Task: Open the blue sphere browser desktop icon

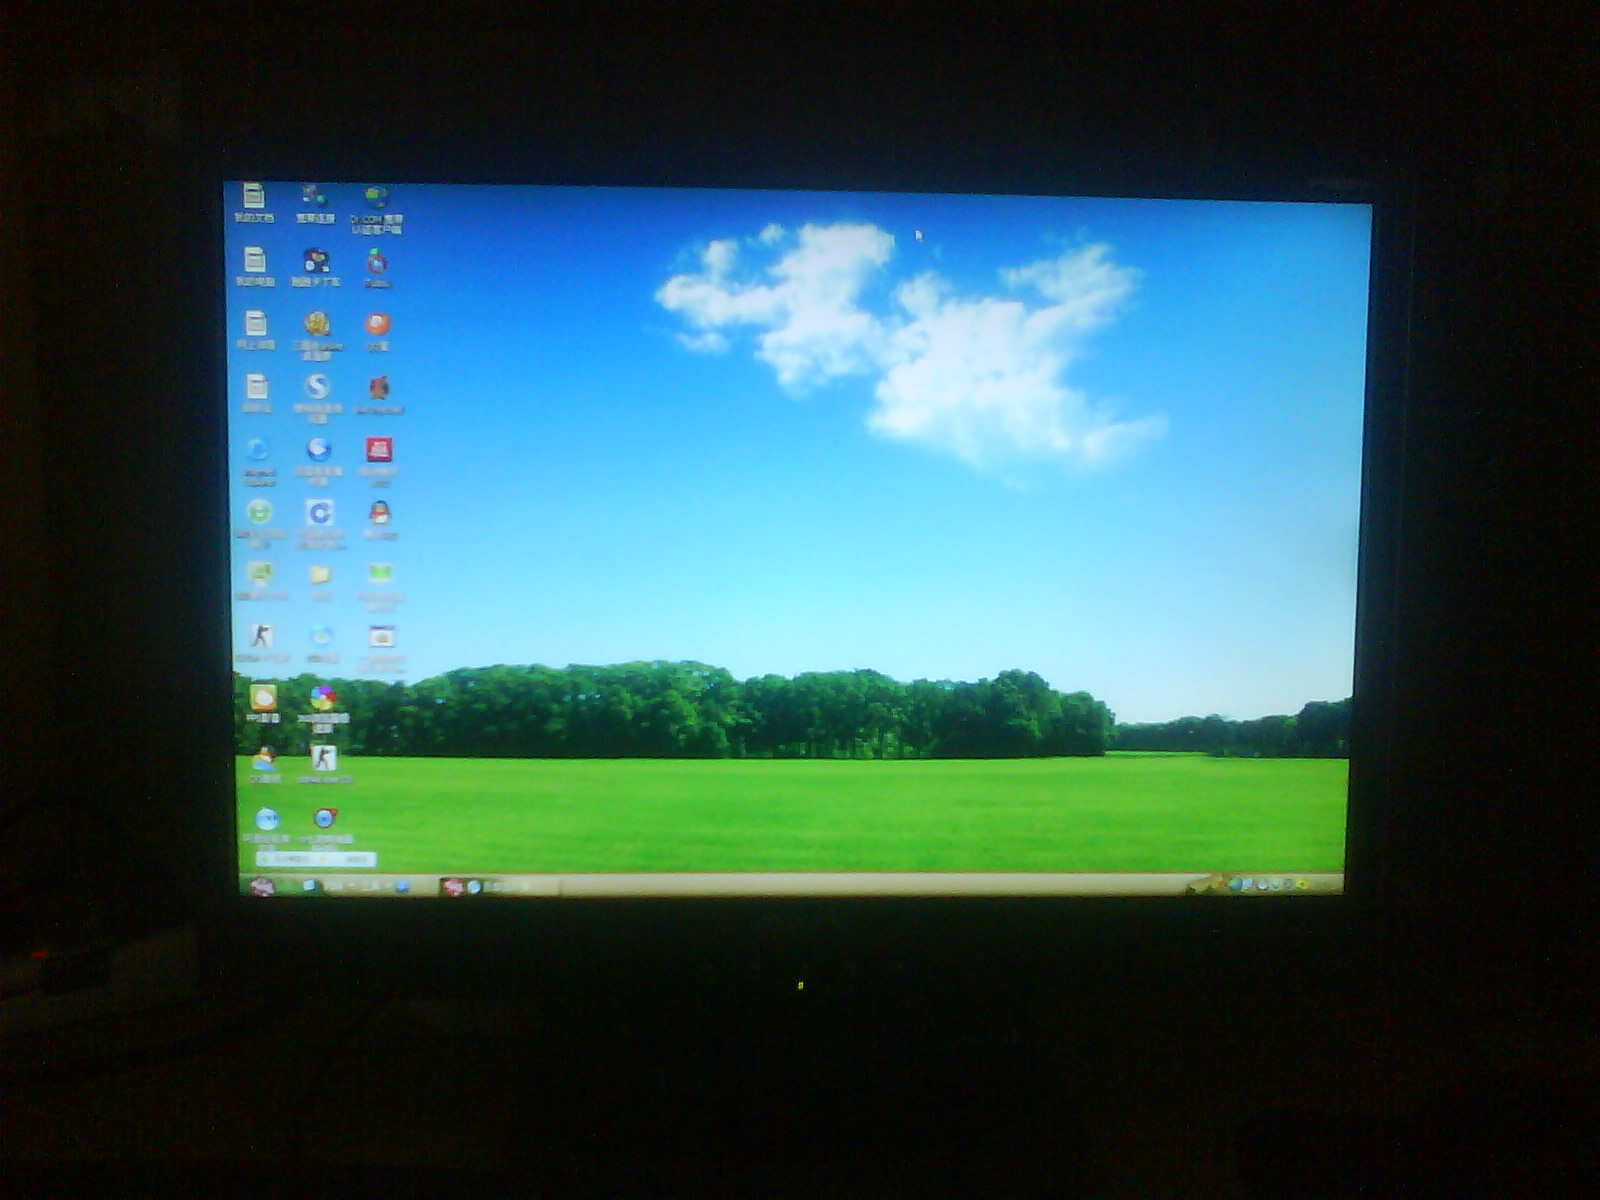Action: click(x=318, y=450)
